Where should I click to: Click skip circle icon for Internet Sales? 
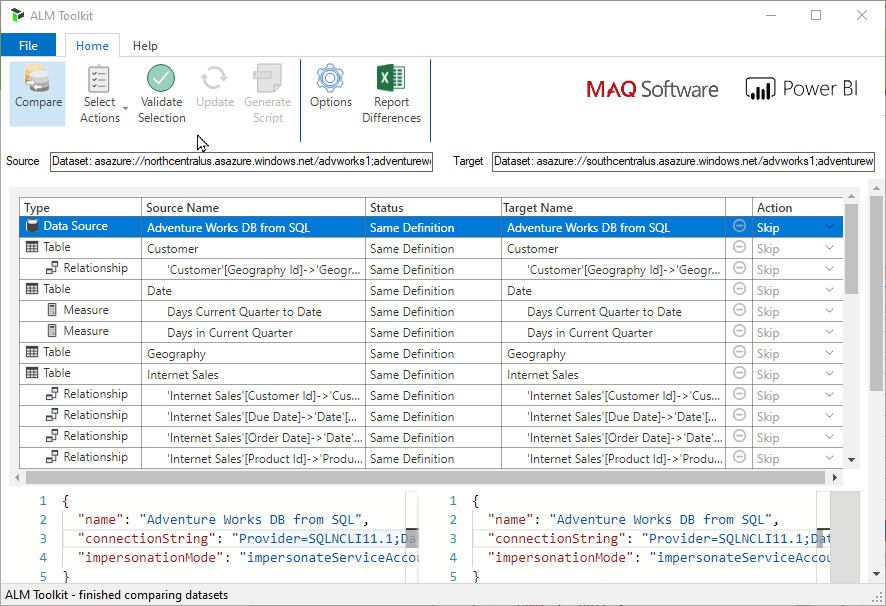739,373
